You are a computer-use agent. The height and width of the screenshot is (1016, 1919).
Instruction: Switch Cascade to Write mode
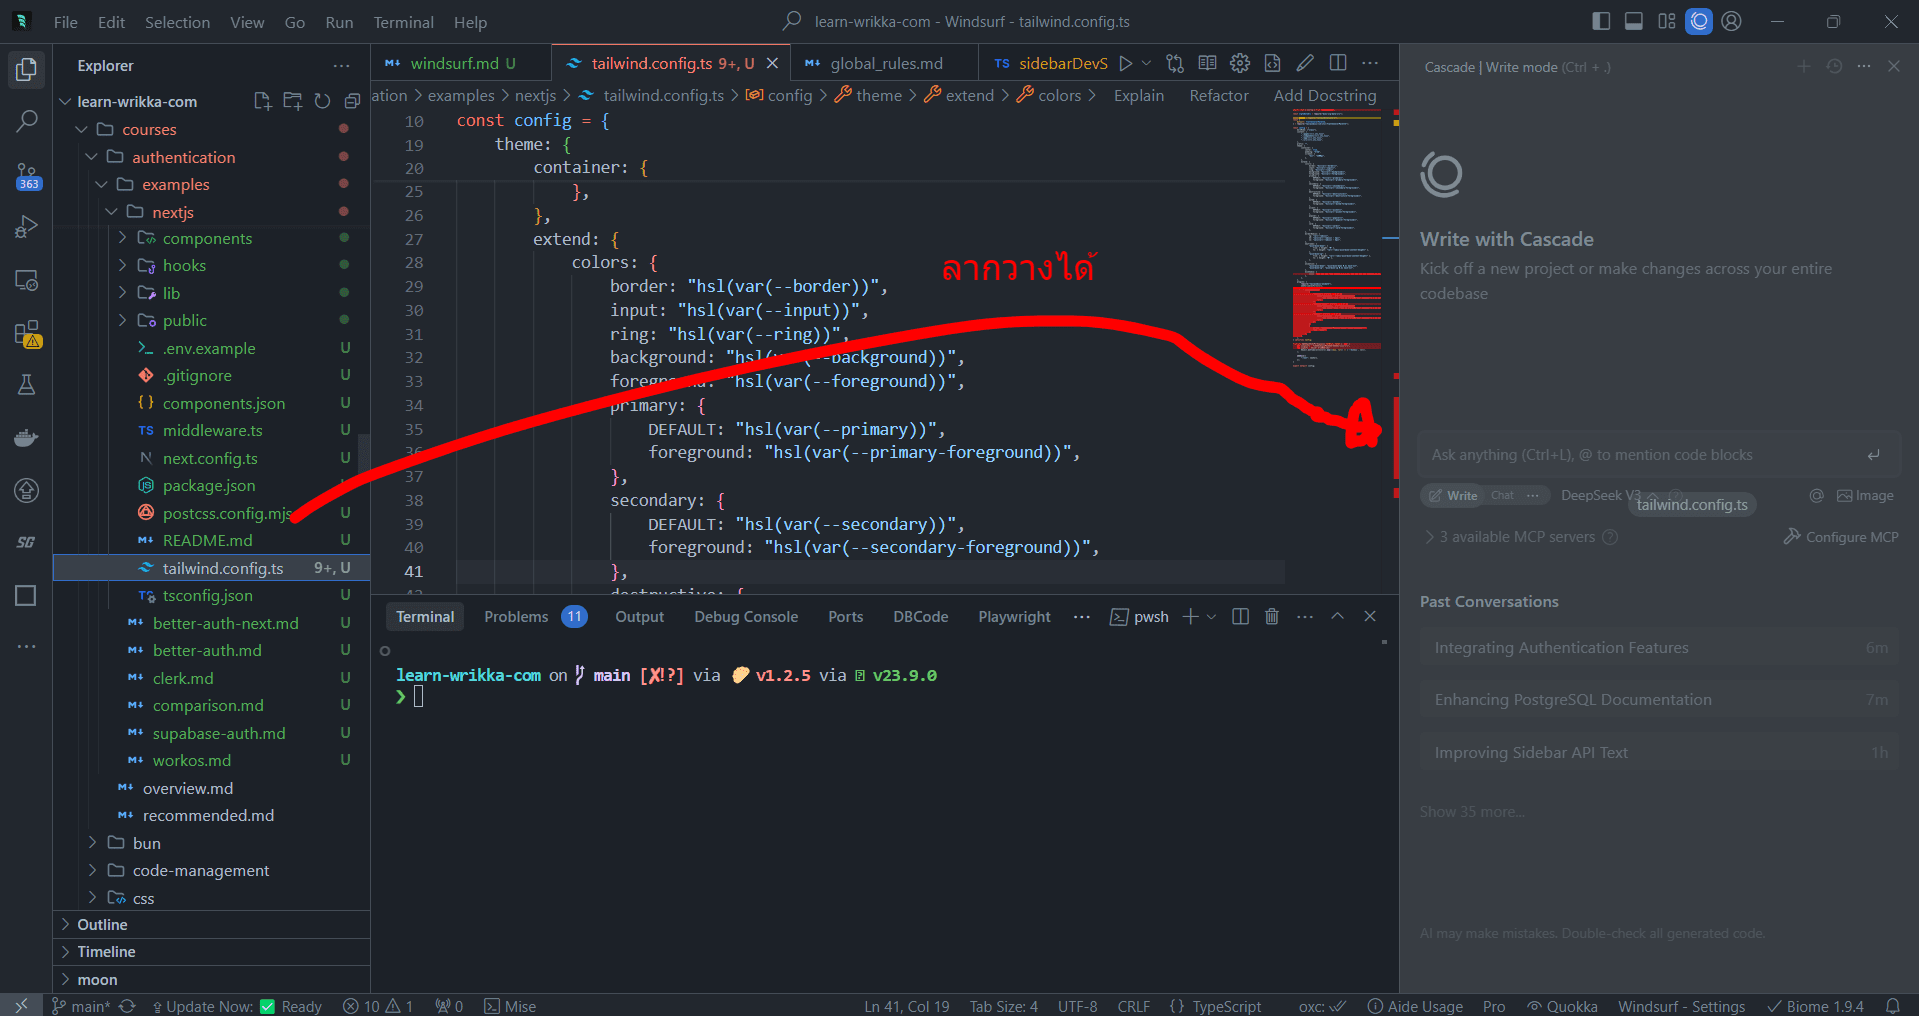1453,495
